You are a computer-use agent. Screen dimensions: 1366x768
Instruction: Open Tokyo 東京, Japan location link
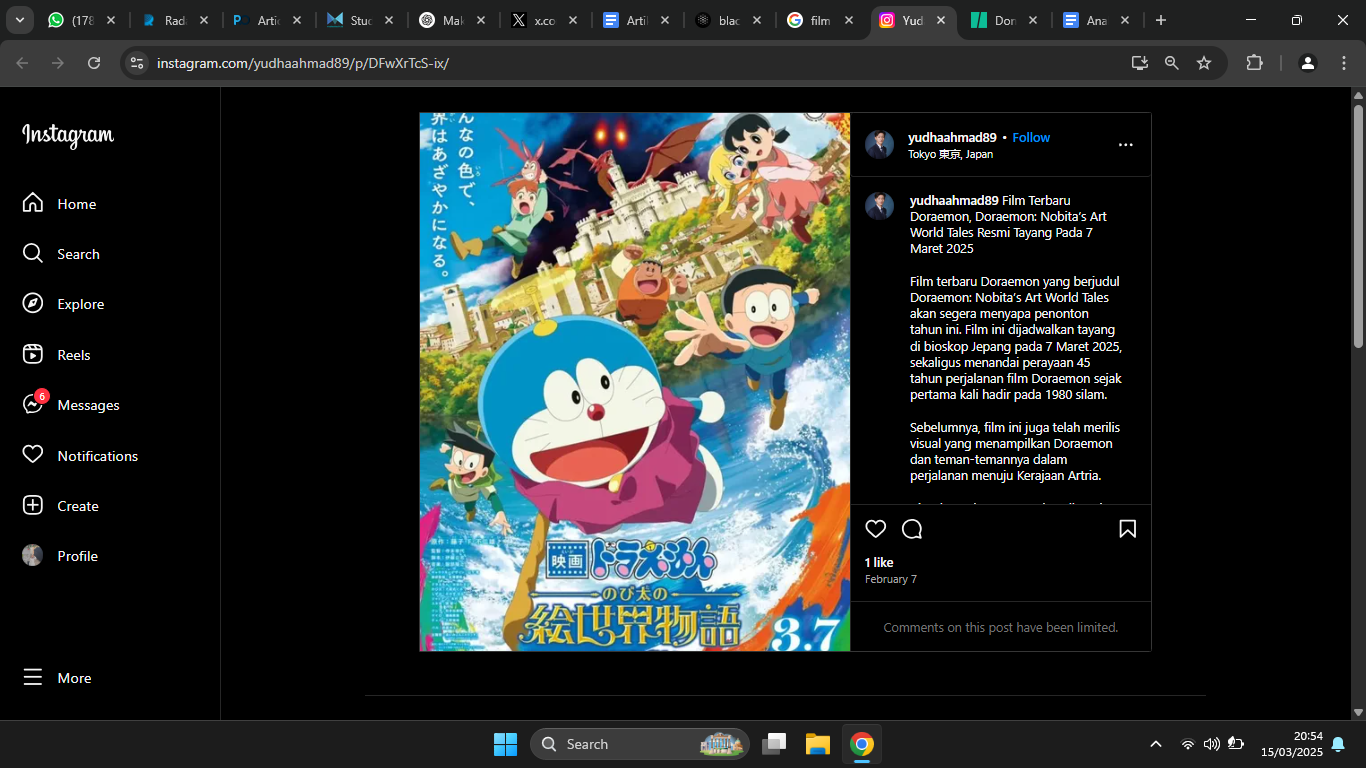tap(950, 155)
